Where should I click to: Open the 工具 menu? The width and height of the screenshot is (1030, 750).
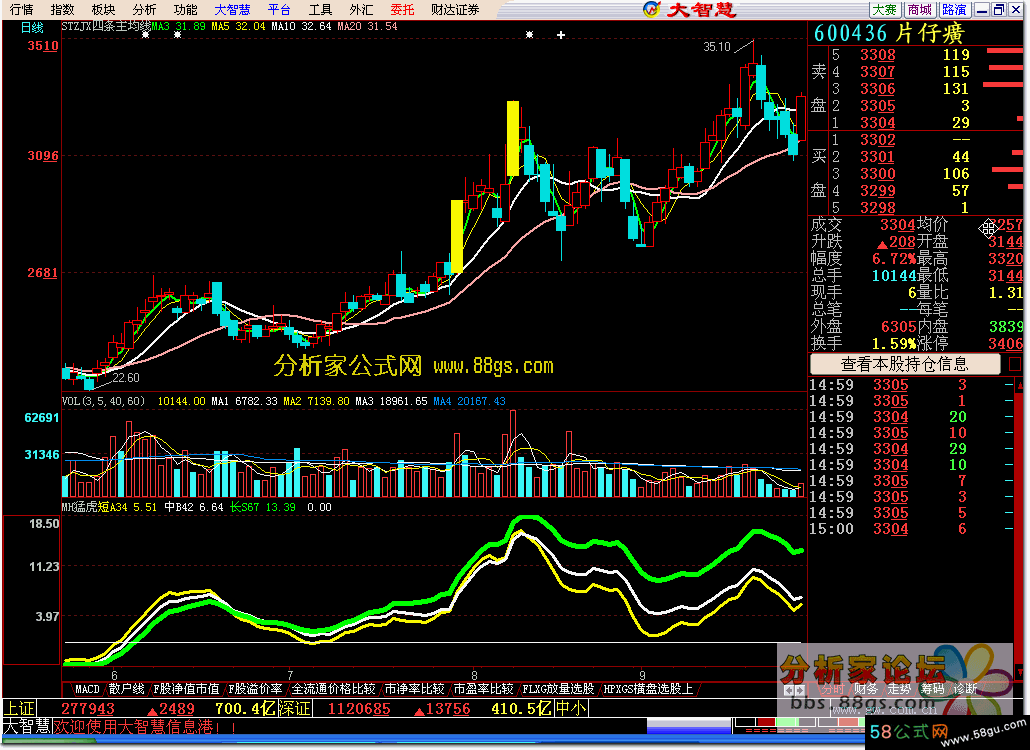[x=321, y=9]
